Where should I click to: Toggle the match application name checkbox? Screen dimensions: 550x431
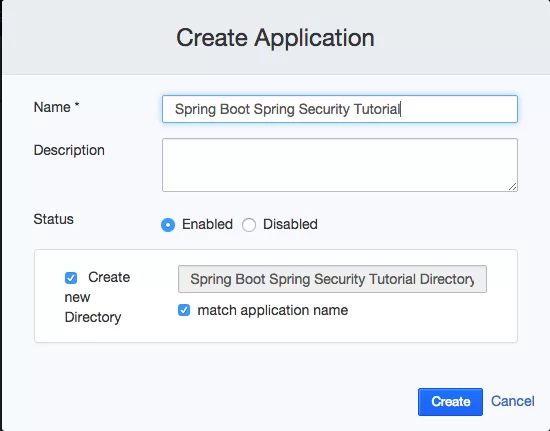184,310
